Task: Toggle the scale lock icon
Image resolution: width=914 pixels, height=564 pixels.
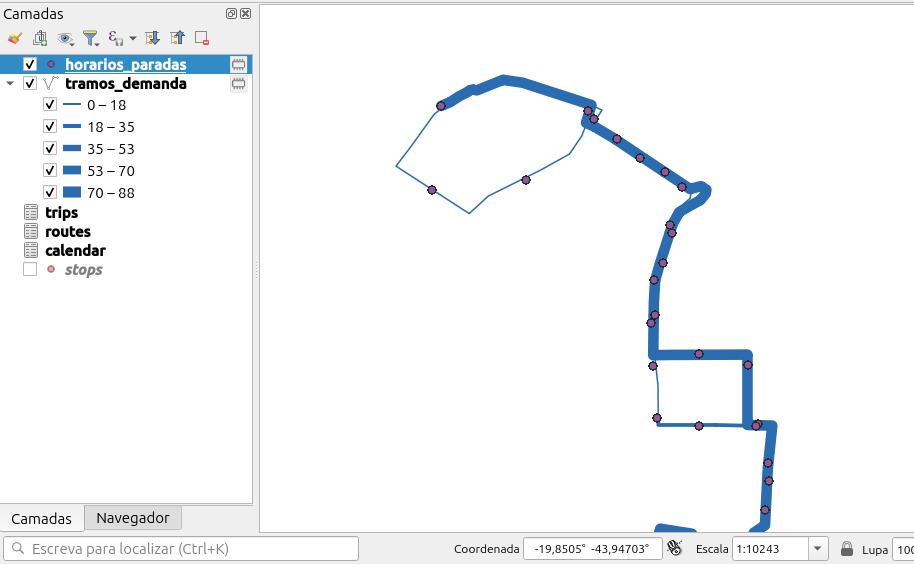Action: pyautogui.click(x=847, y=549)
